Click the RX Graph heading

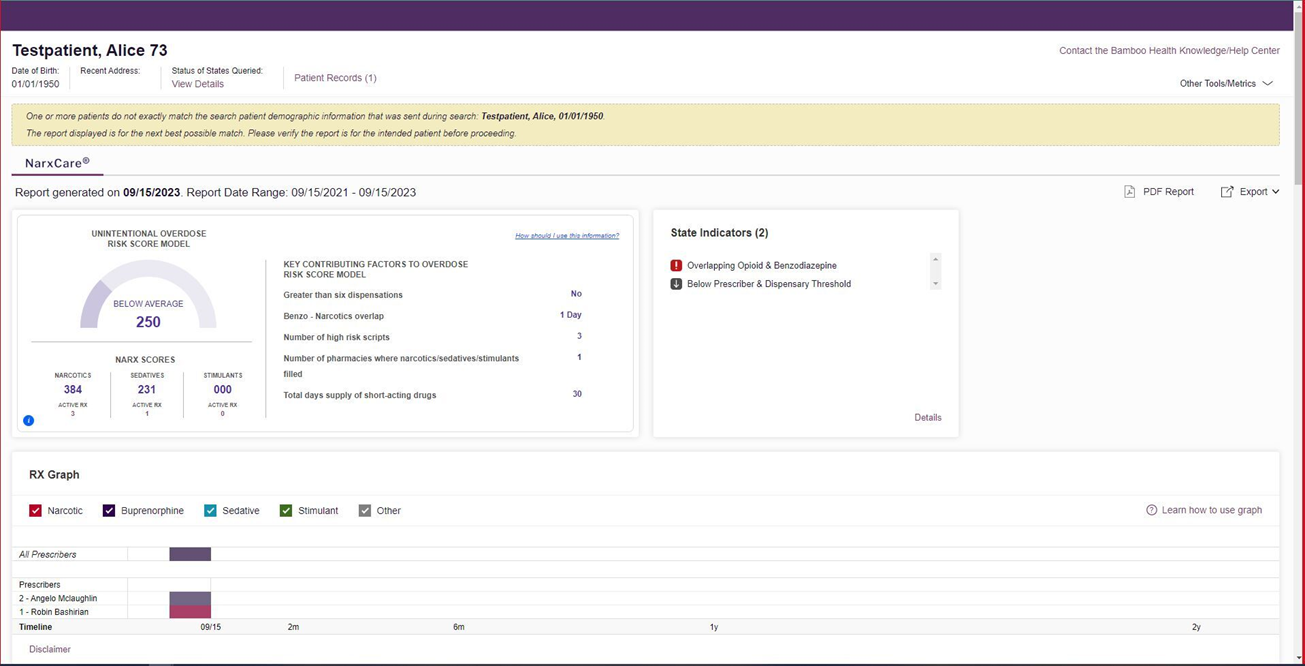tap(54, 475)
